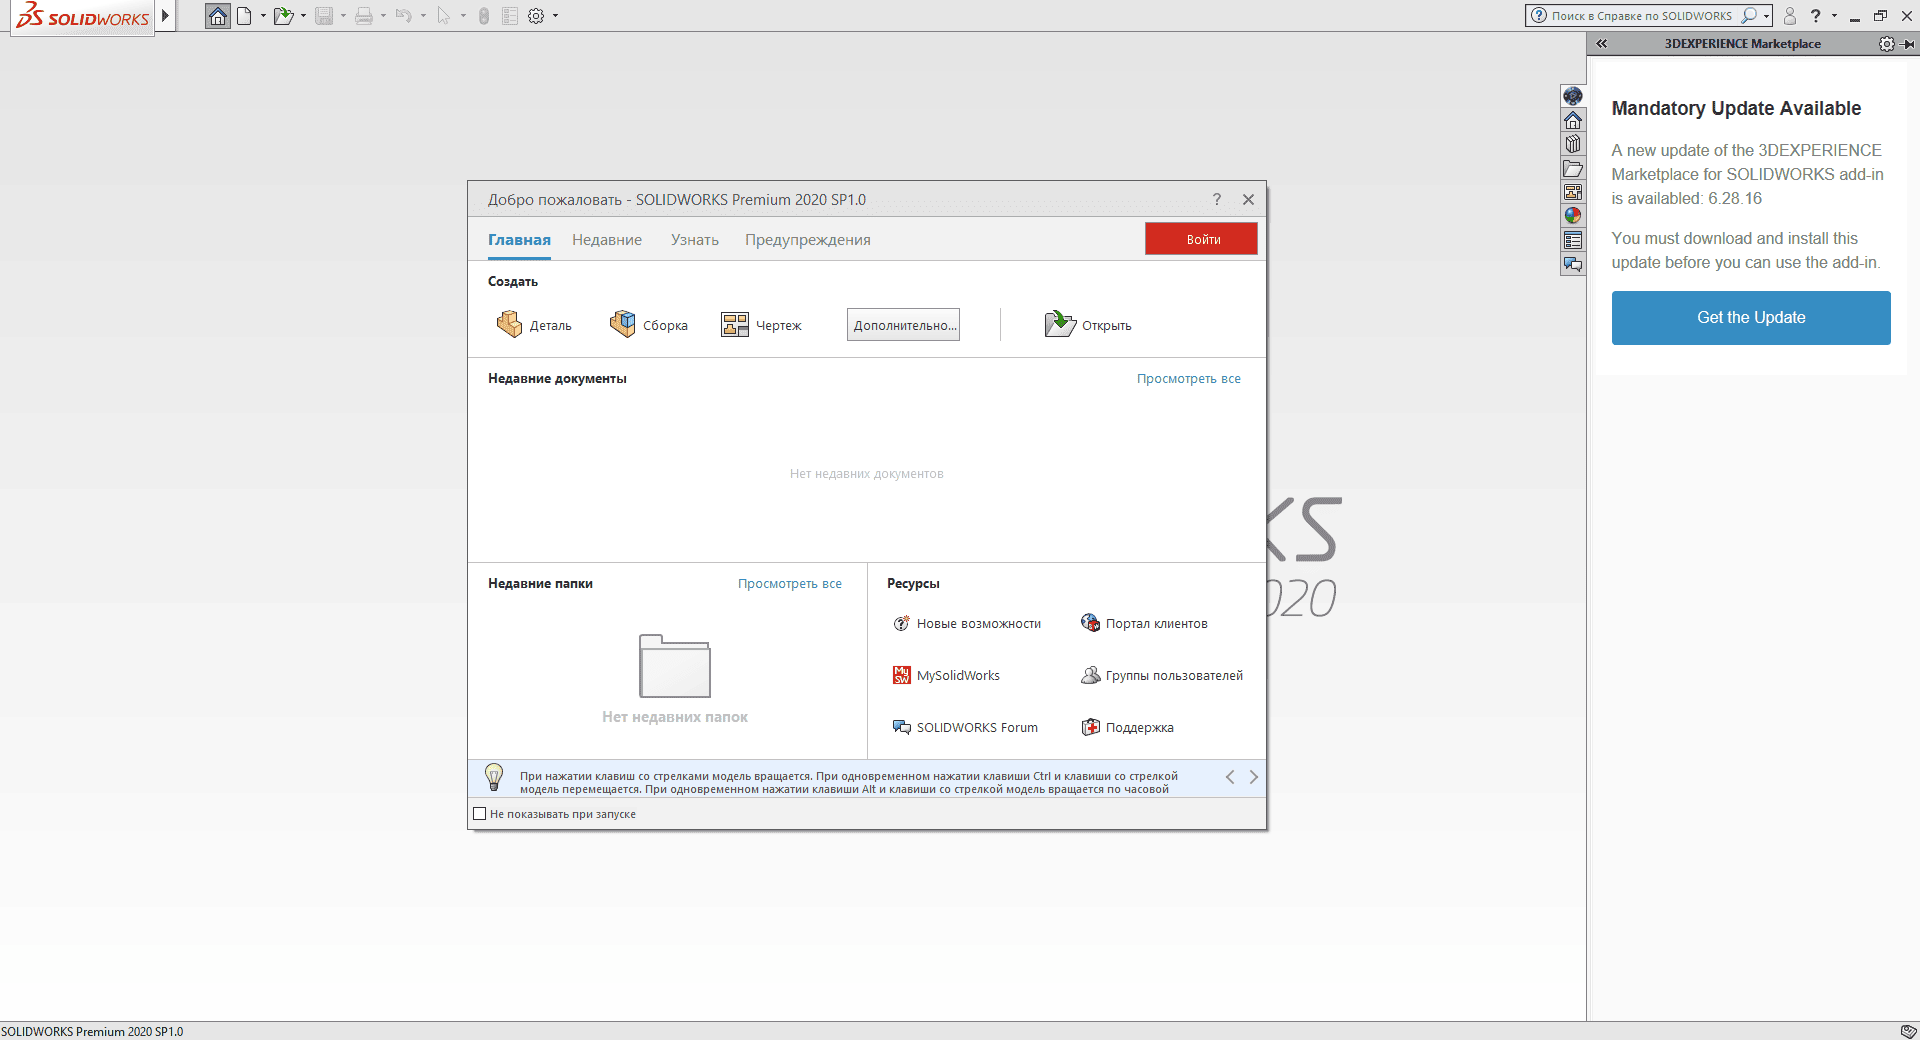This screenshot has width=1920, height=1040.
Task: Click the greyed Save toolbar icon
Action: pos(324,16)
